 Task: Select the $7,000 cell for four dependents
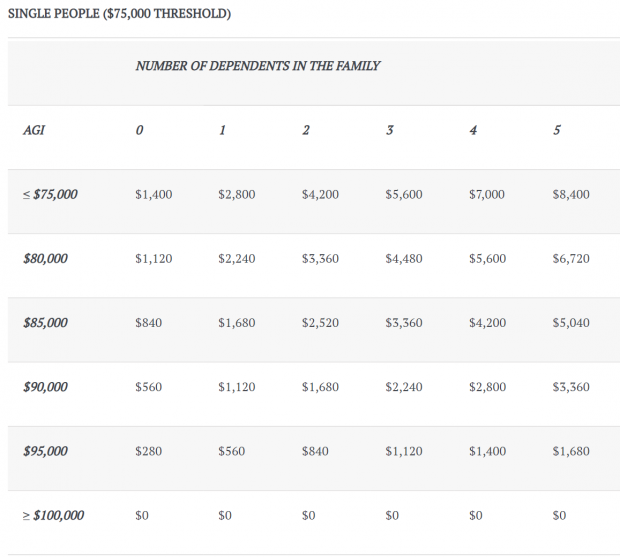pyautogui.click(x=487, y=194)
